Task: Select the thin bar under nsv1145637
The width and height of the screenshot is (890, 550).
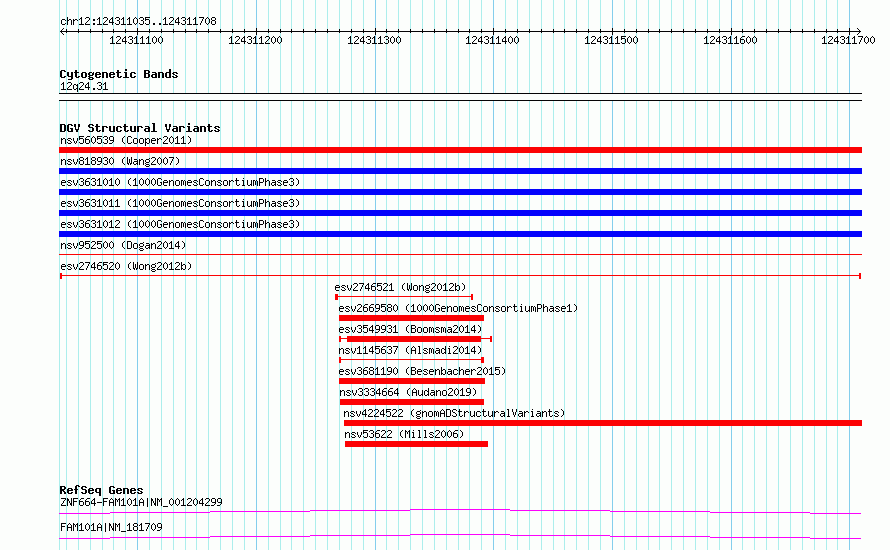Action: (x=412, y=360)
